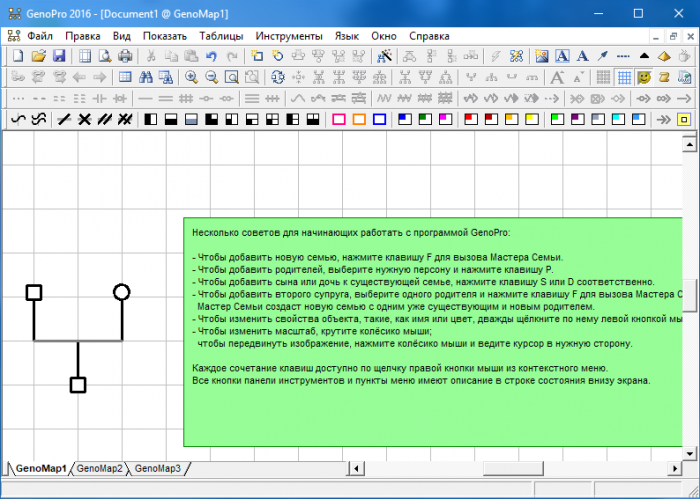The image size is (700, 499).
Task: Click the smiley face toolbar icon
Action: (x=644, y=77)
